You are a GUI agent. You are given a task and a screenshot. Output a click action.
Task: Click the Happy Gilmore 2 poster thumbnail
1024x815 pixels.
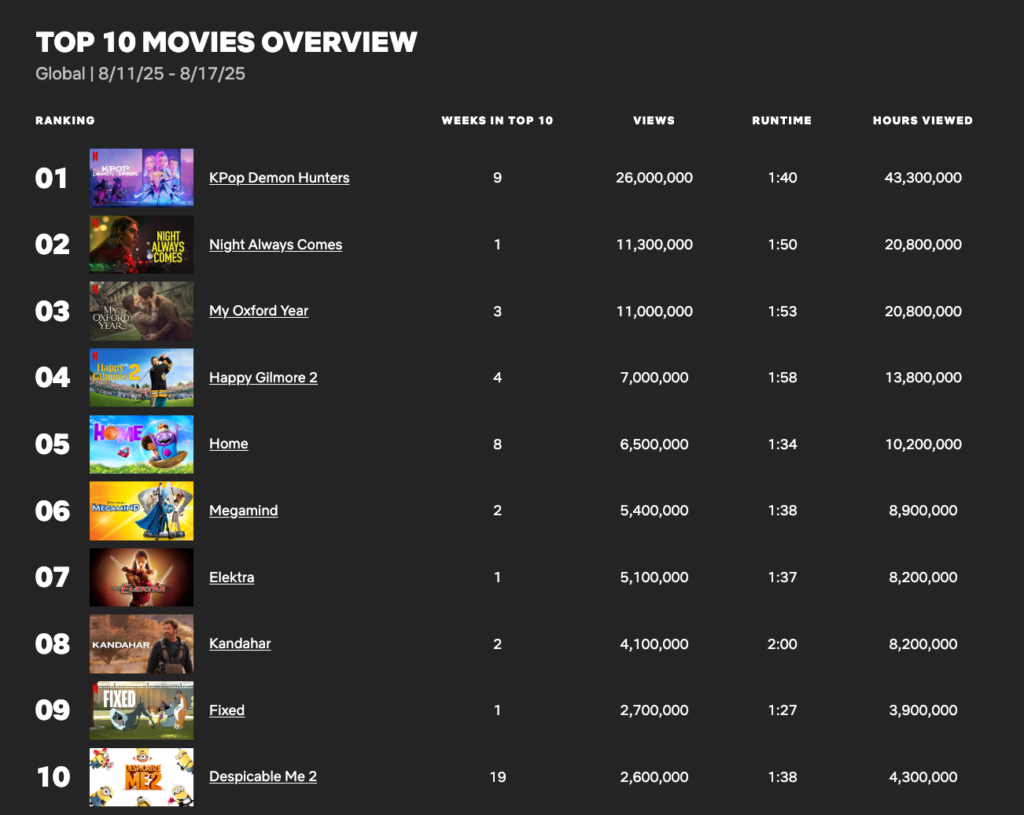(x=141, y=378)
